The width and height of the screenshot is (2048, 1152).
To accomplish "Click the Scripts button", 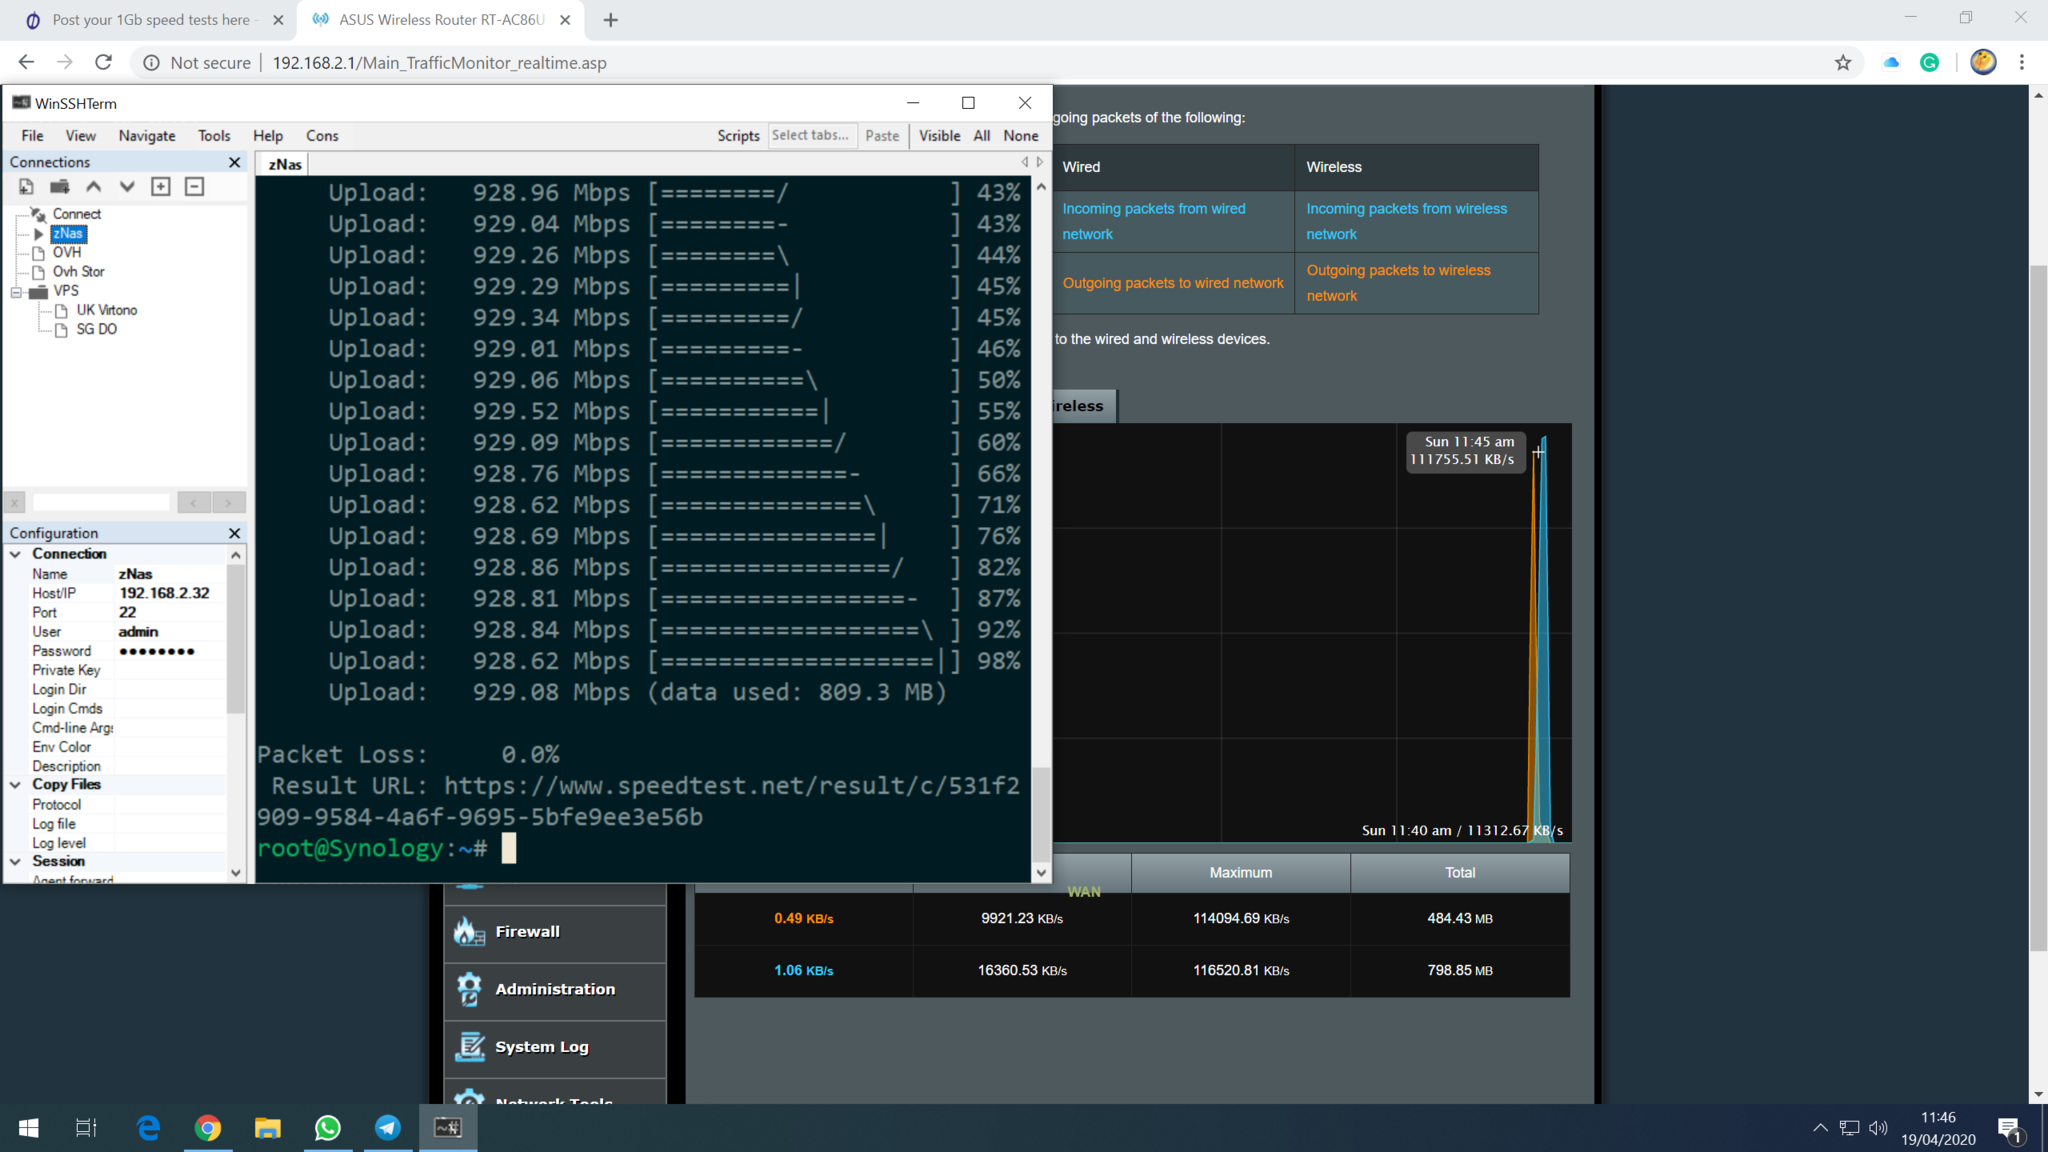I will 738,136.
